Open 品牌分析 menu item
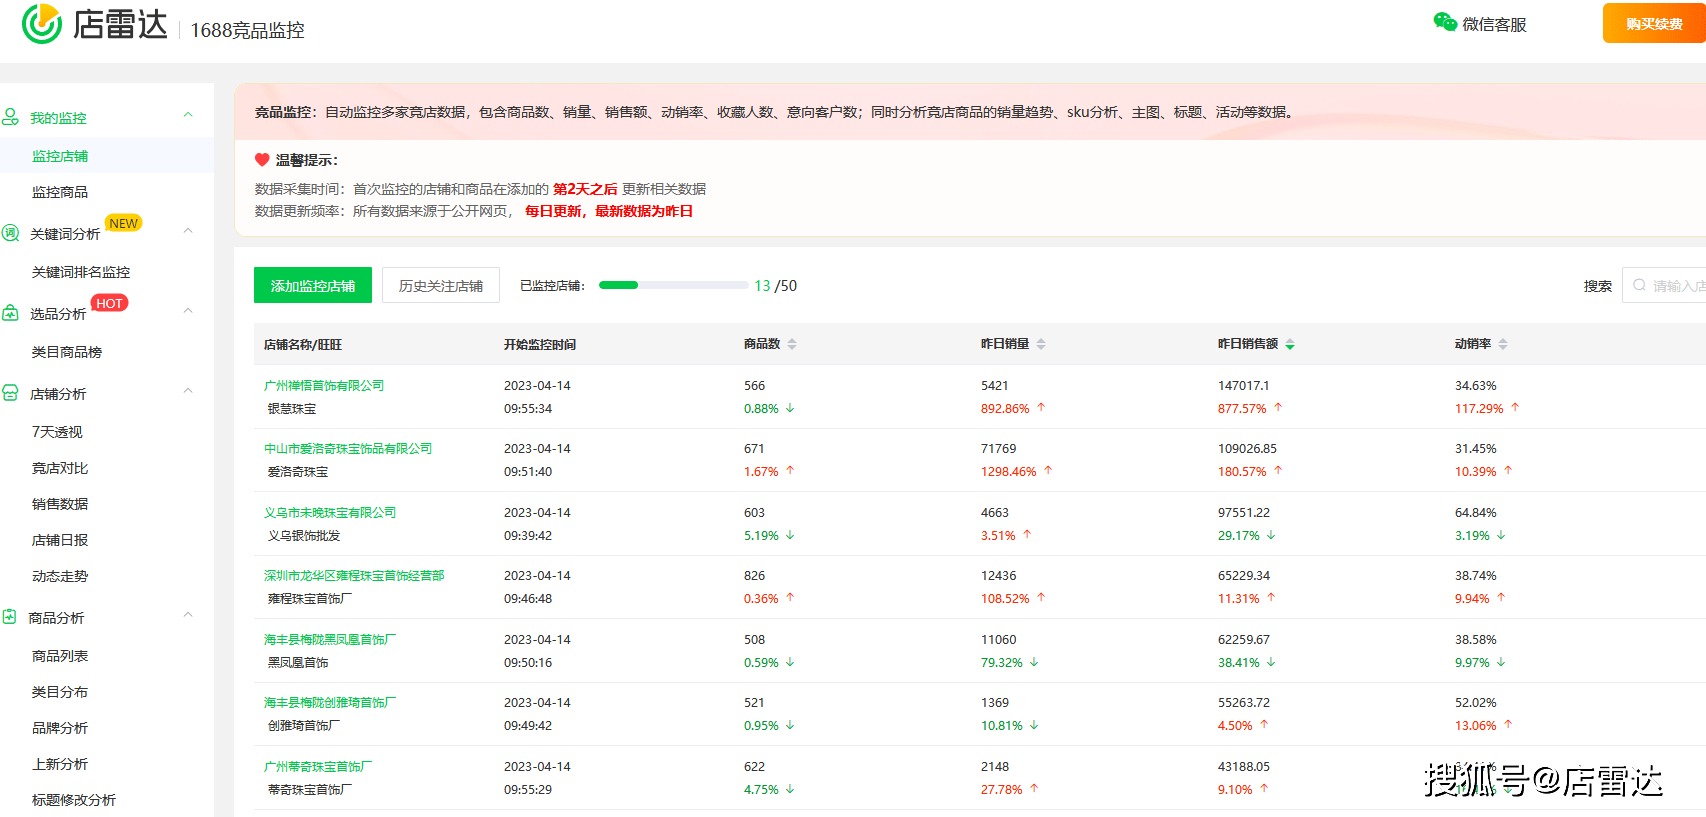This screenshot has height=817, width=1706. click(60, 728)
